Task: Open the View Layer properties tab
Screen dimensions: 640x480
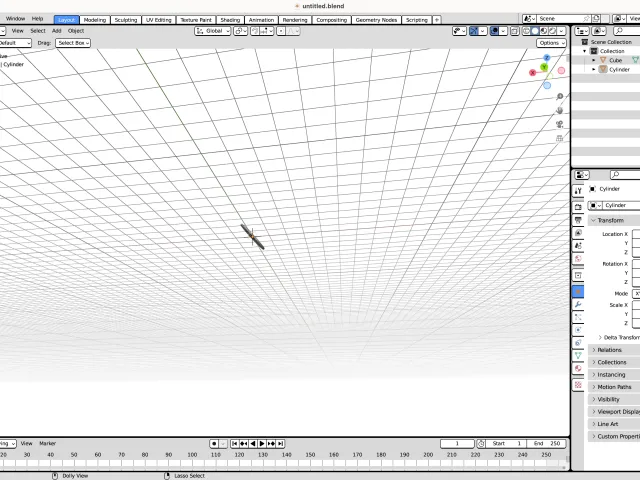Action: click(x=578, y=233)
